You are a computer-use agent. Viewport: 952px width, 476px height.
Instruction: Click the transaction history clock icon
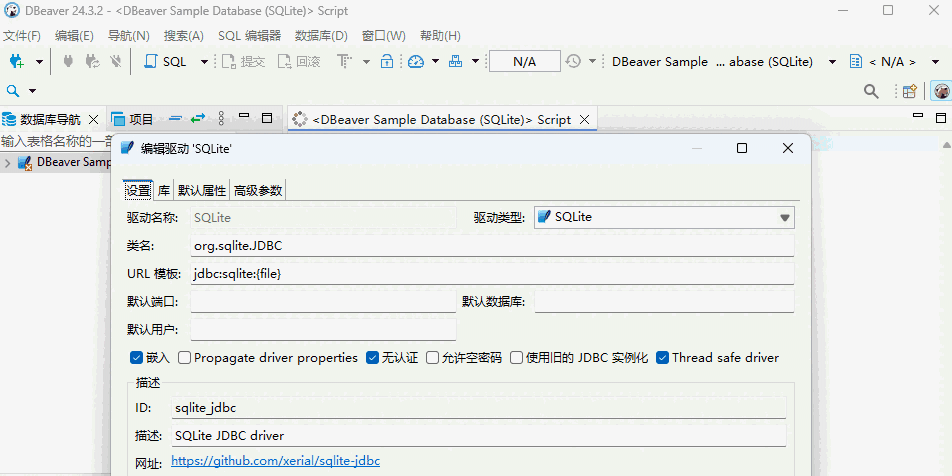tap(573, 61)
